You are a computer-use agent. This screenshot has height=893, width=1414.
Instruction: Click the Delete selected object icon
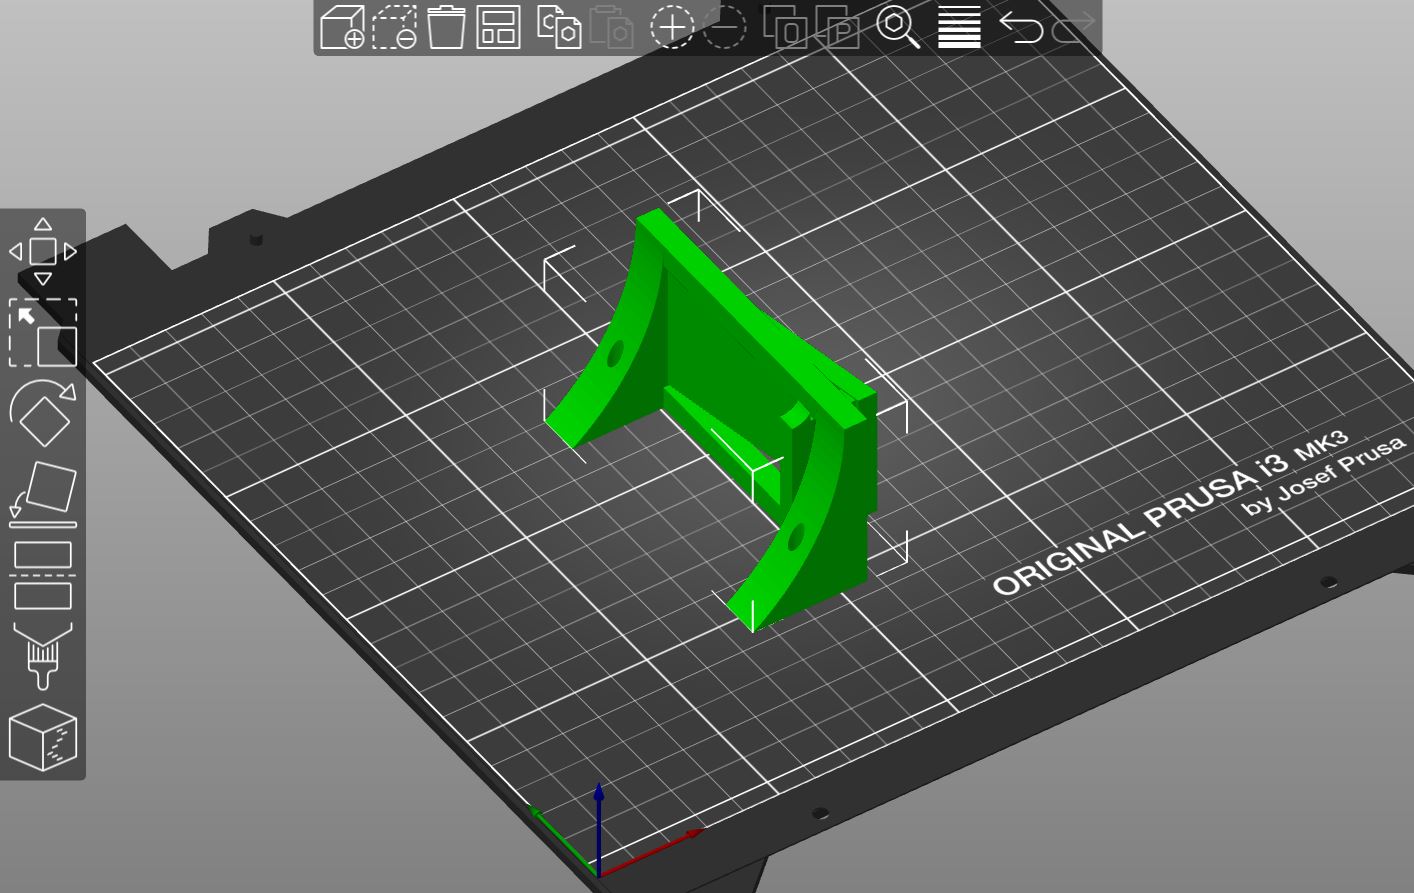point(394,27)
